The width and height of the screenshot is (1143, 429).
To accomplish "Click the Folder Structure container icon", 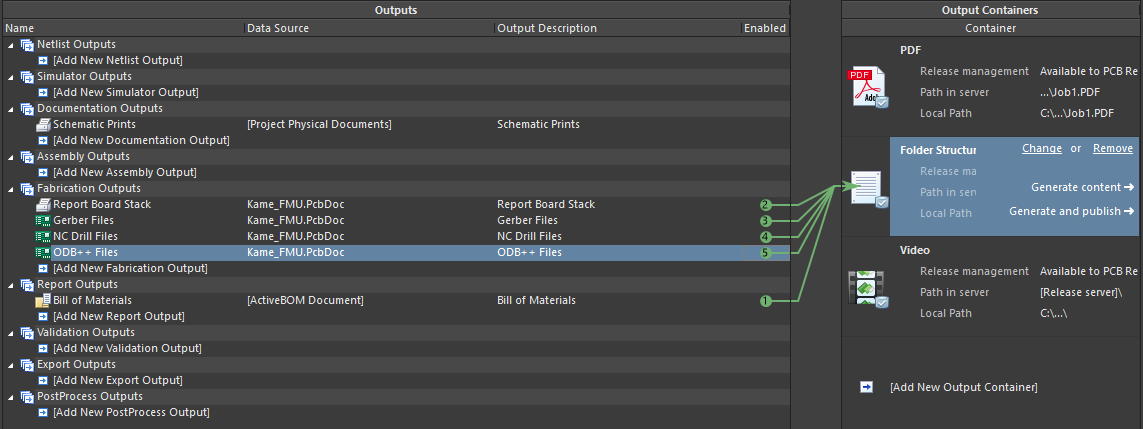I will (870, 189).
